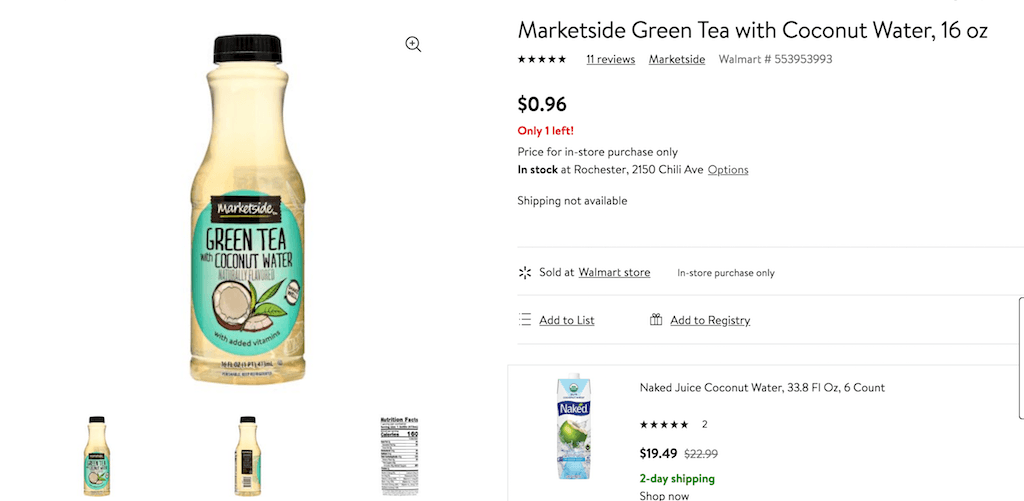The width and height of the screenshot is (1024, 501).
Task: Click the Add to List text link
Action: [x=567, y=320]
